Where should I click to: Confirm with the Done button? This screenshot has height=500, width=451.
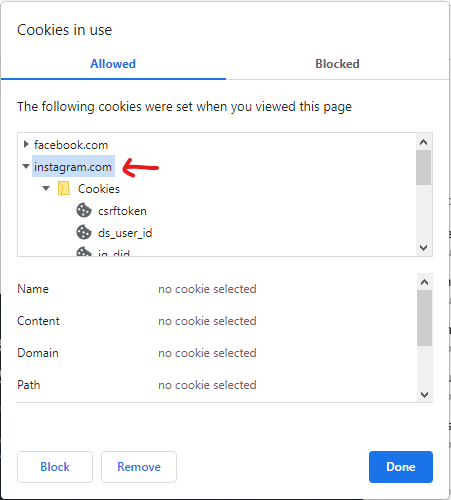pyautogui.click(x=401, y=467)
